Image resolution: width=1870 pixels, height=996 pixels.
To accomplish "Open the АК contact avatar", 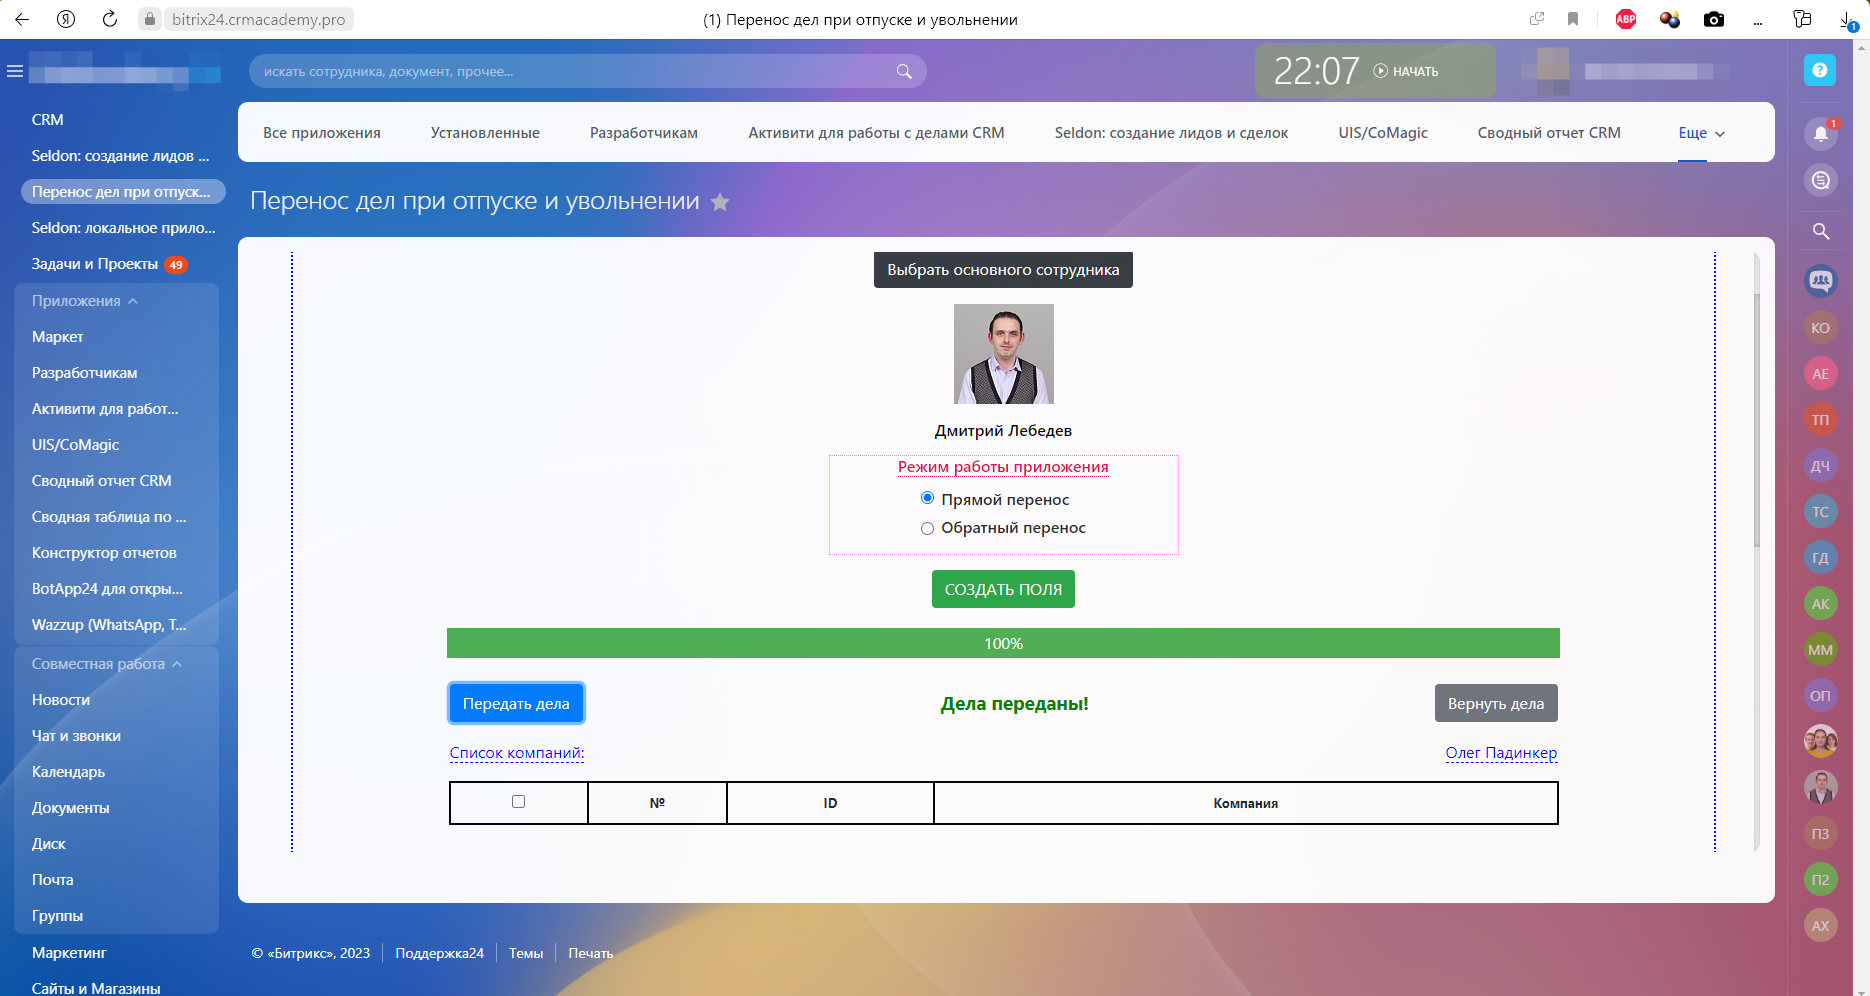I will [x=1821, y=604].
